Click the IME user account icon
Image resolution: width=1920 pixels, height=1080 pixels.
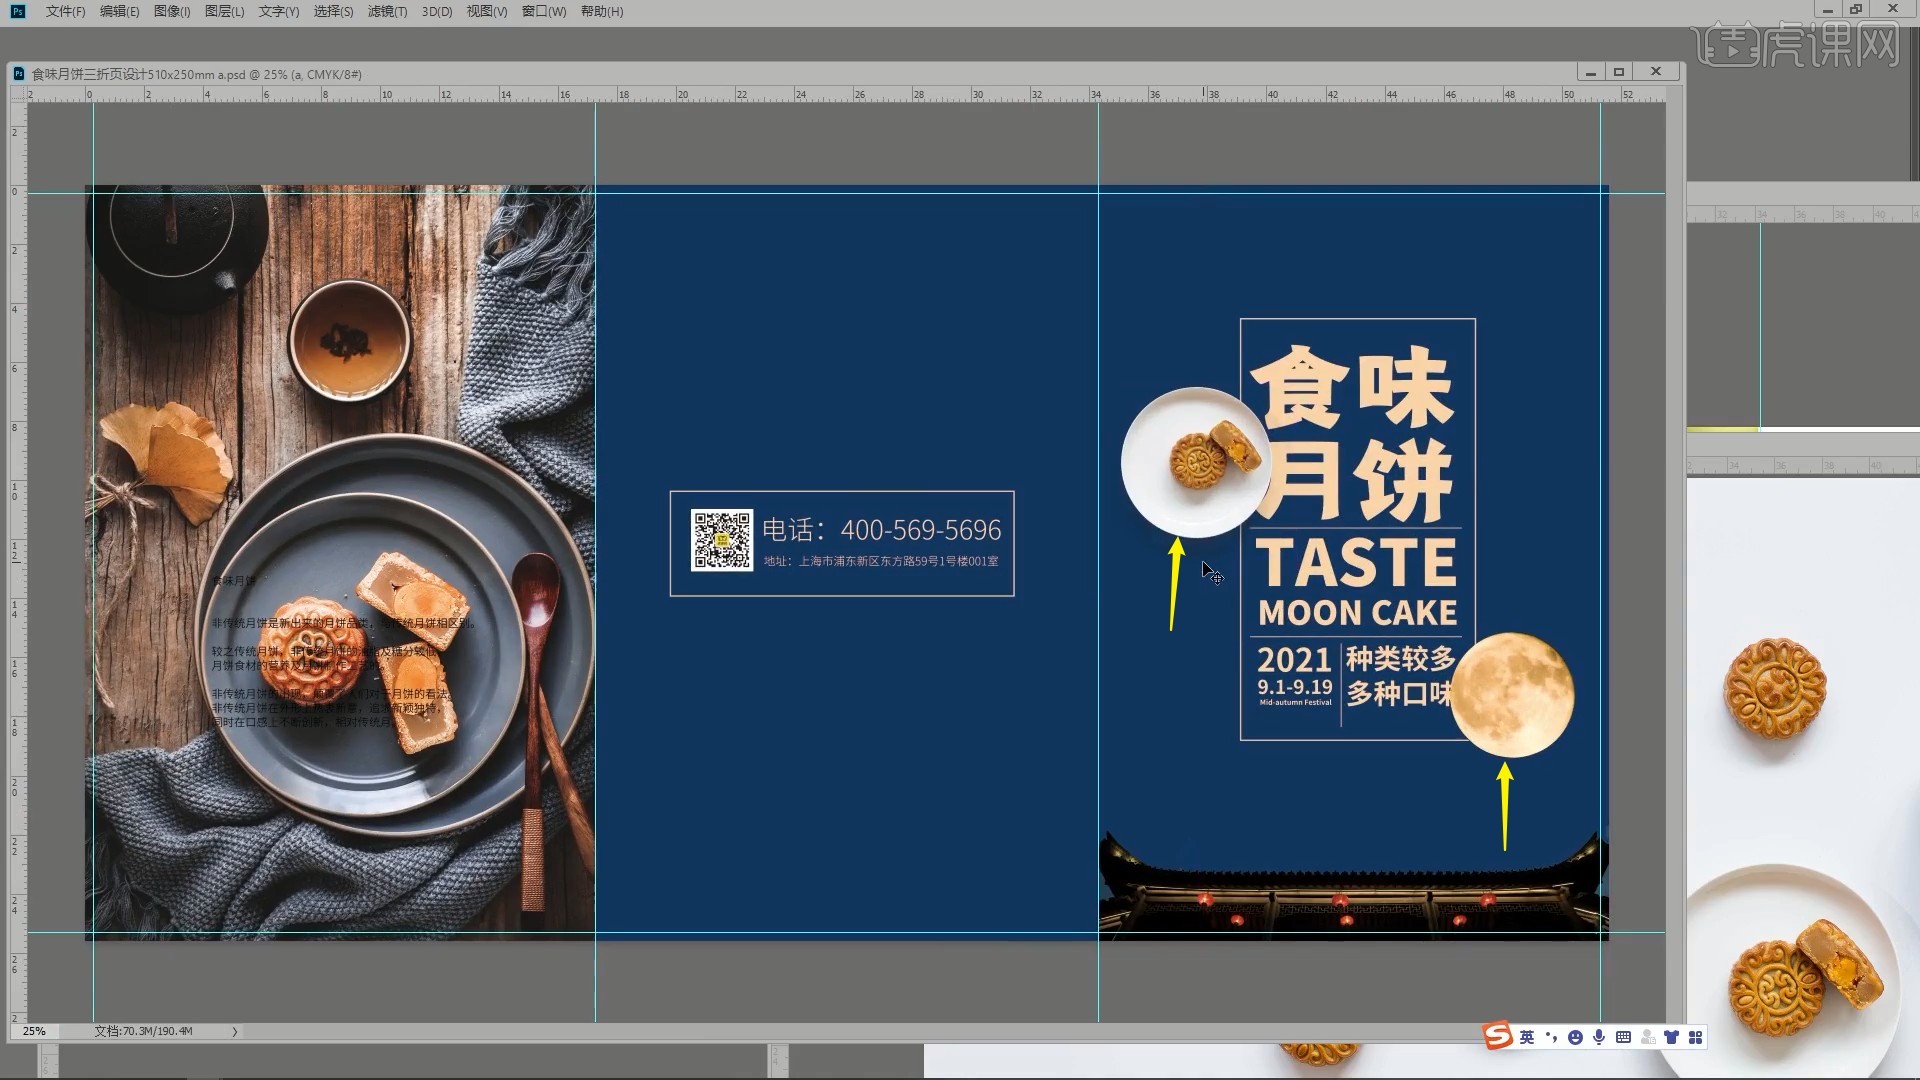pos(1647,1037)
